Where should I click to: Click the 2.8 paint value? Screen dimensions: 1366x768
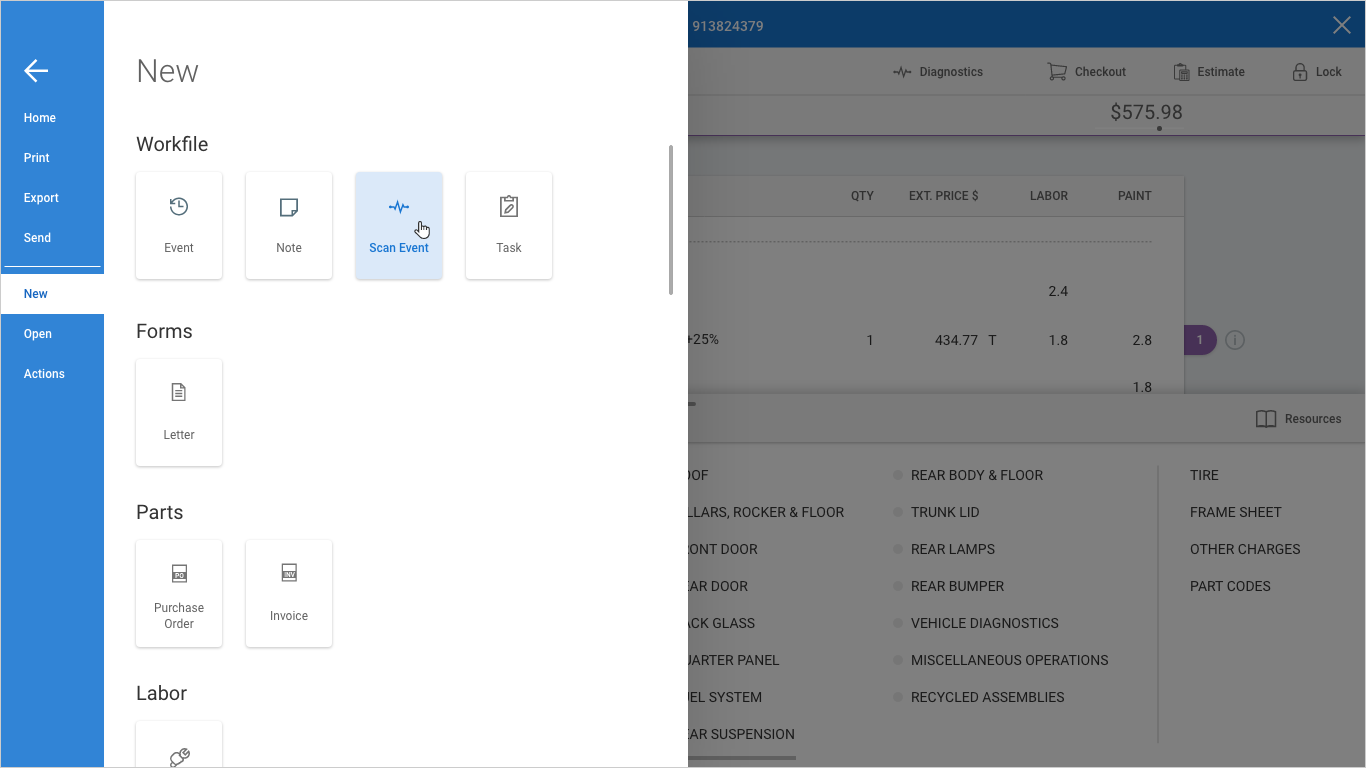[1142, 340]
